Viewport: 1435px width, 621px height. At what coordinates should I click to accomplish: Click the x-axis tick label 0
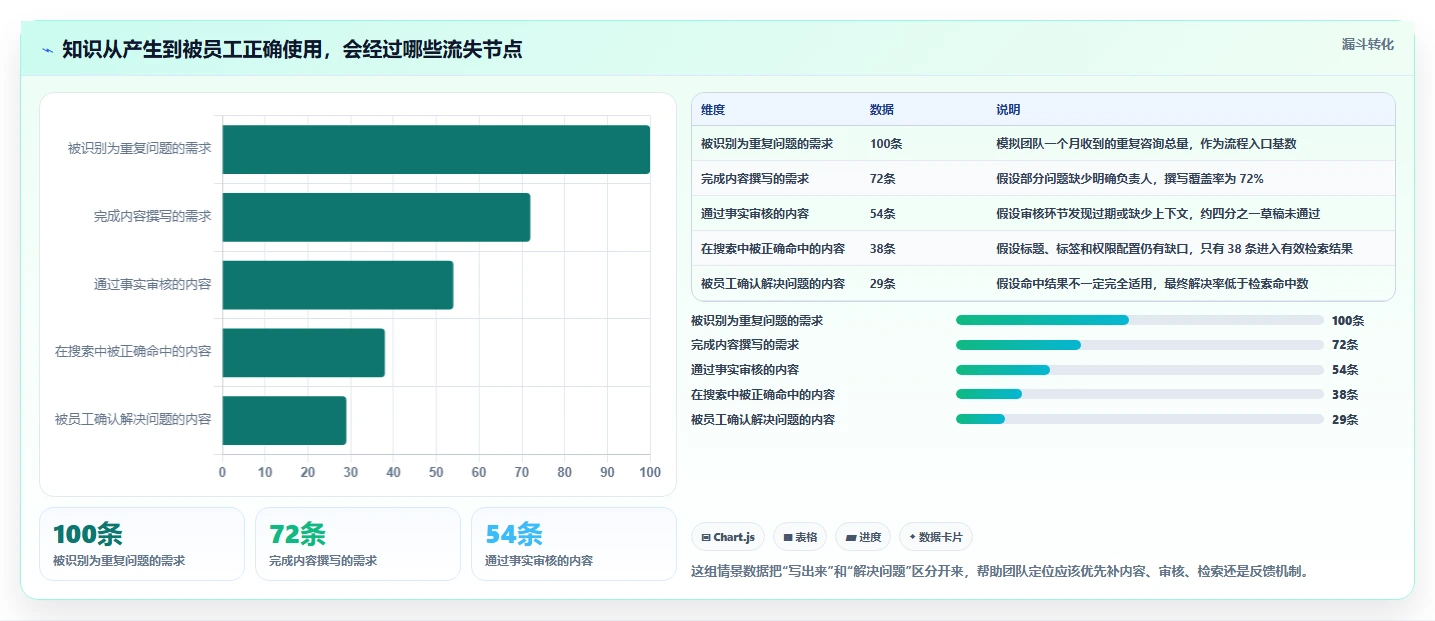pos(222,472)
